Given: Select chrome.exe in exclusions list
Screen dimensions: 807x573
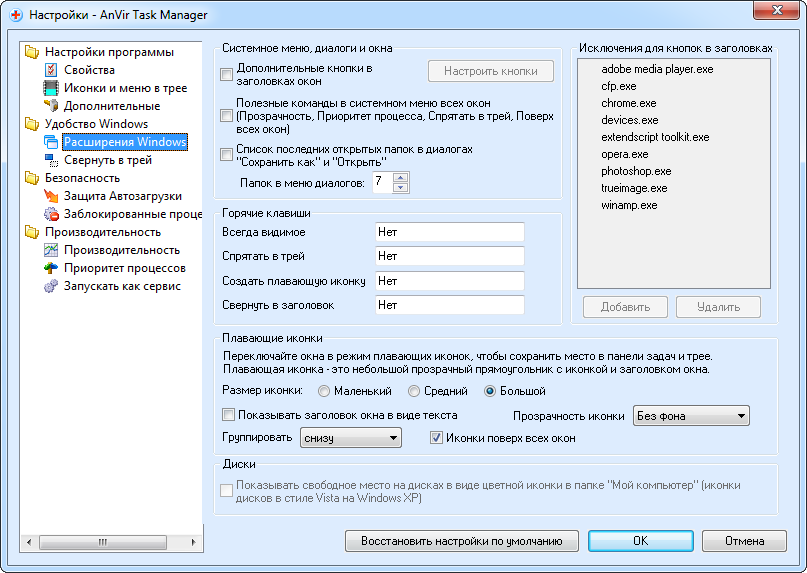Looking at the screenshot, I should point(628,103).
